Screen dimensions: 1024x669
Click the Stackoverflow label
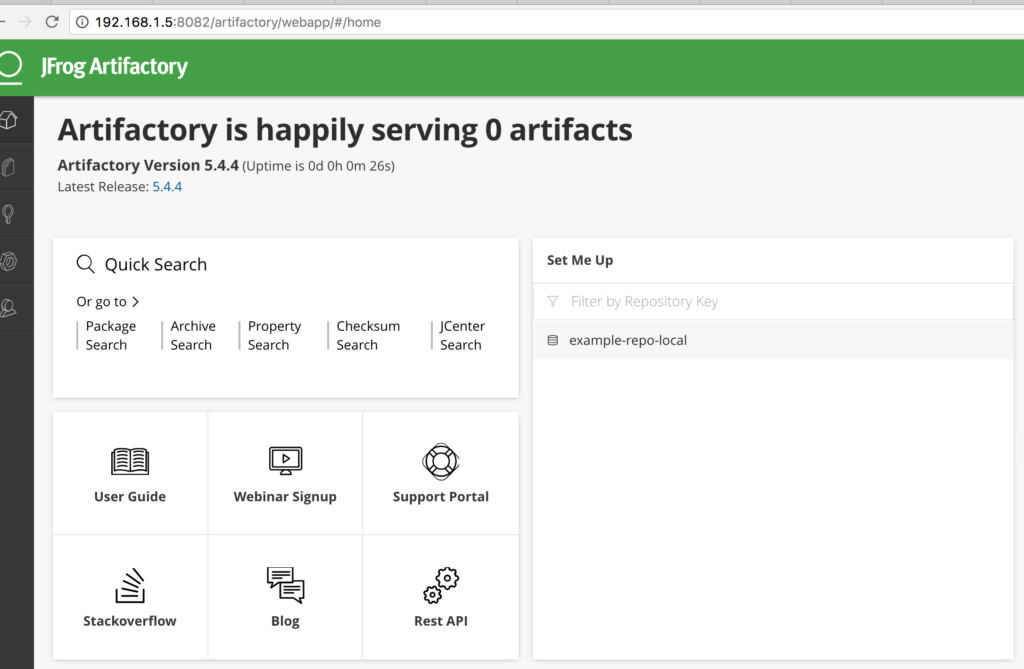(130, 621)
